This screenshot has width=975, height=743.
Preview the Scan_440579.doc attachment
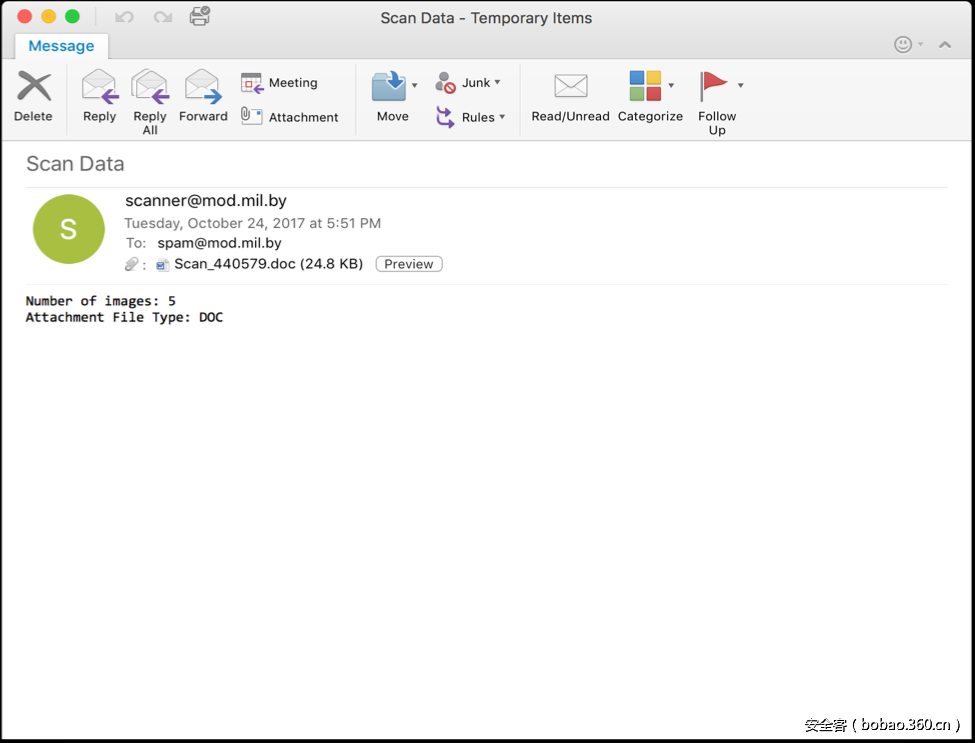(409, 264)
